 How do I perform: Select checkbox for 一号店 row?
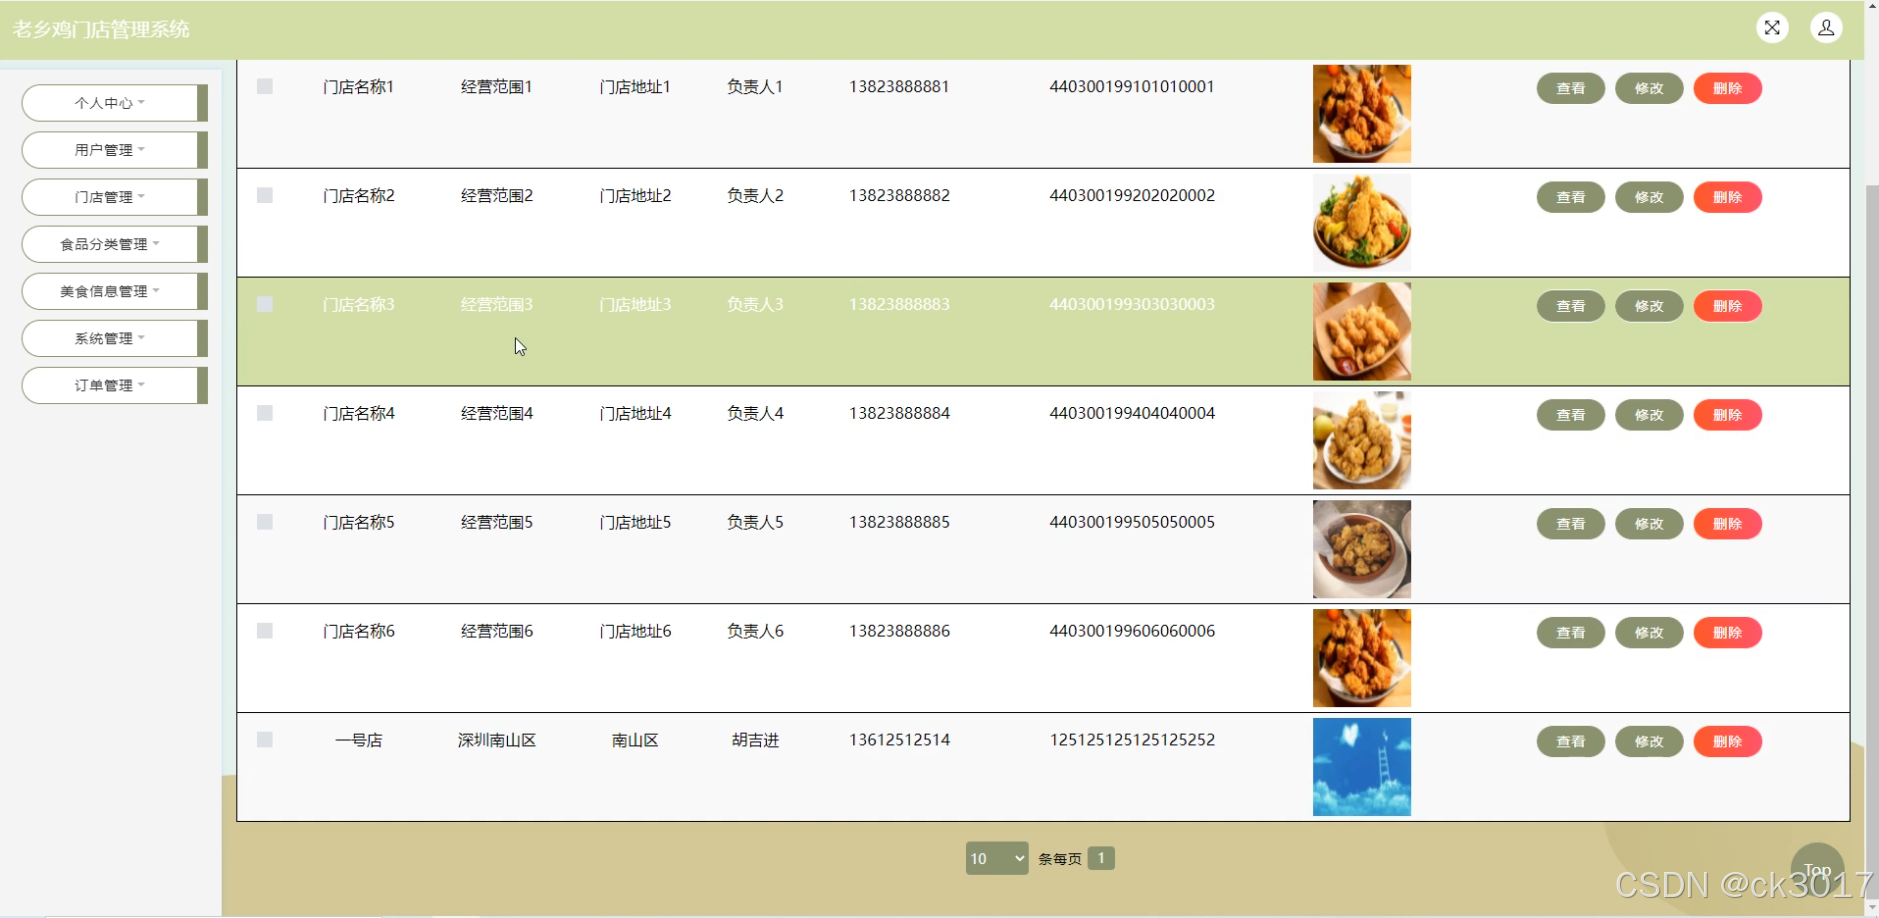[265, 740]
